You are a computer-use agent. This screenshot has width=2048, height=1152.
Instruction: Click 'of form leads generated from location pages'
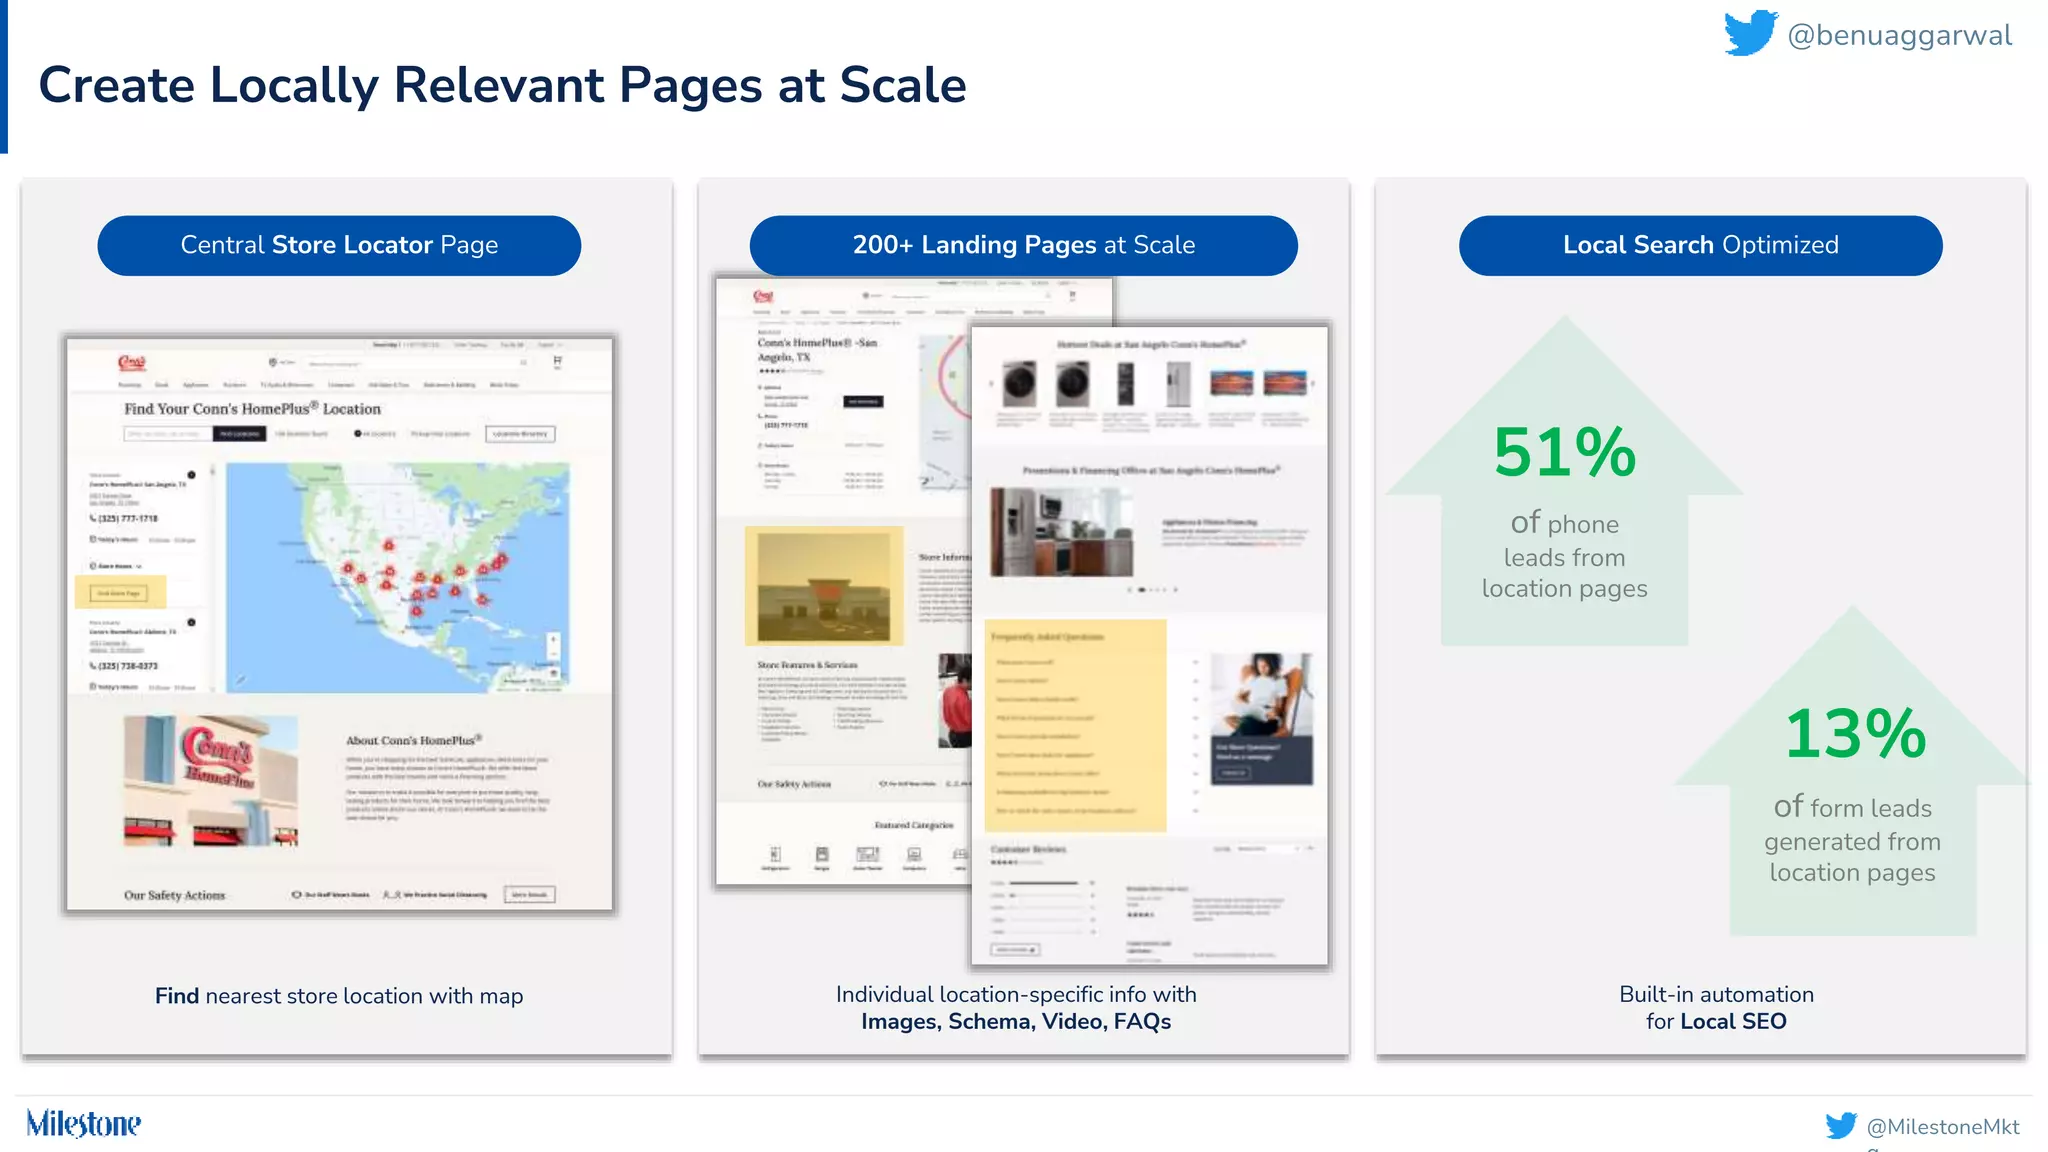(1852, 839)
